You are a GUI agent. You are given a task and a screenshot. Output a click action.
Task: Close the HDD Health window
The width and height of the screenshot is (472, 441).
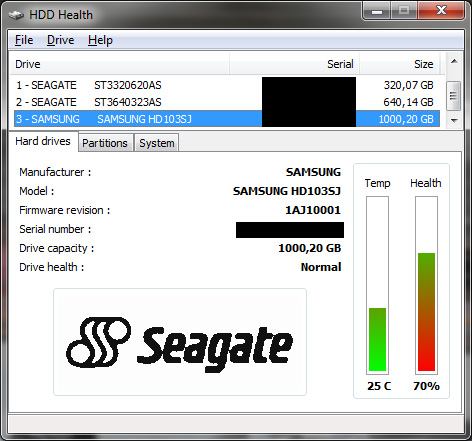click(x=441, y=11)
